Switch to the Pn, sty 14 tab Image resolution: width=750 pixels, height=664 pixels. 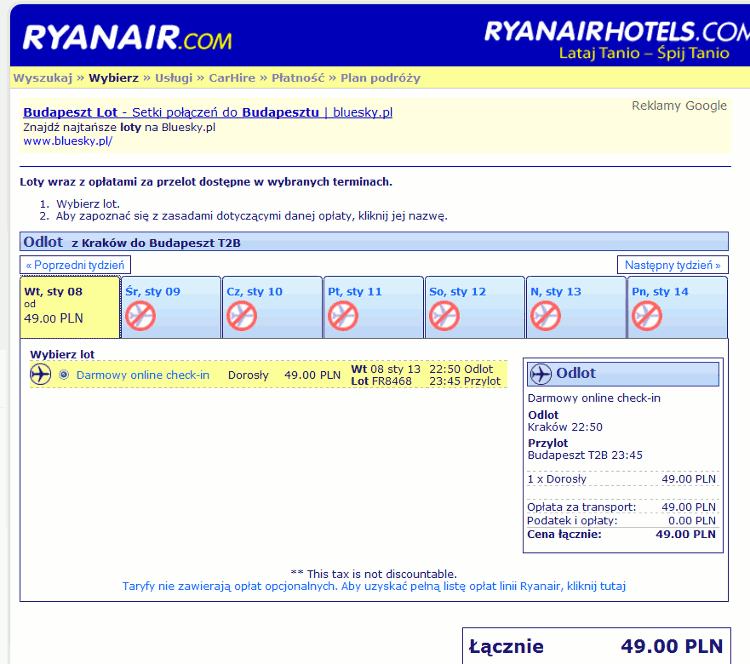click(x=678, y=307)
